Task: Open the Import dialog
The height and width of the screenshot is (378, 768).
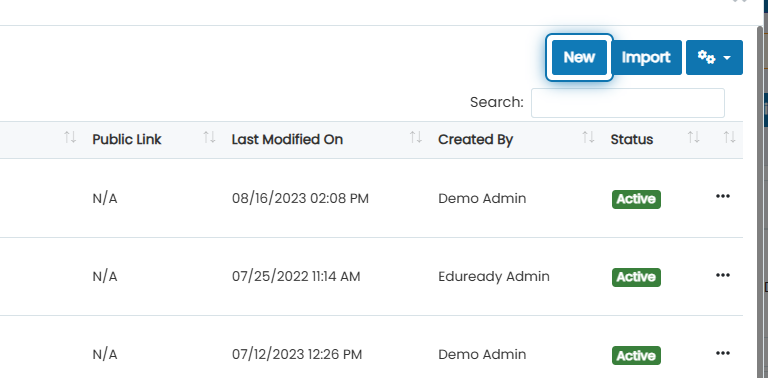Action: [x=646, y=57]
